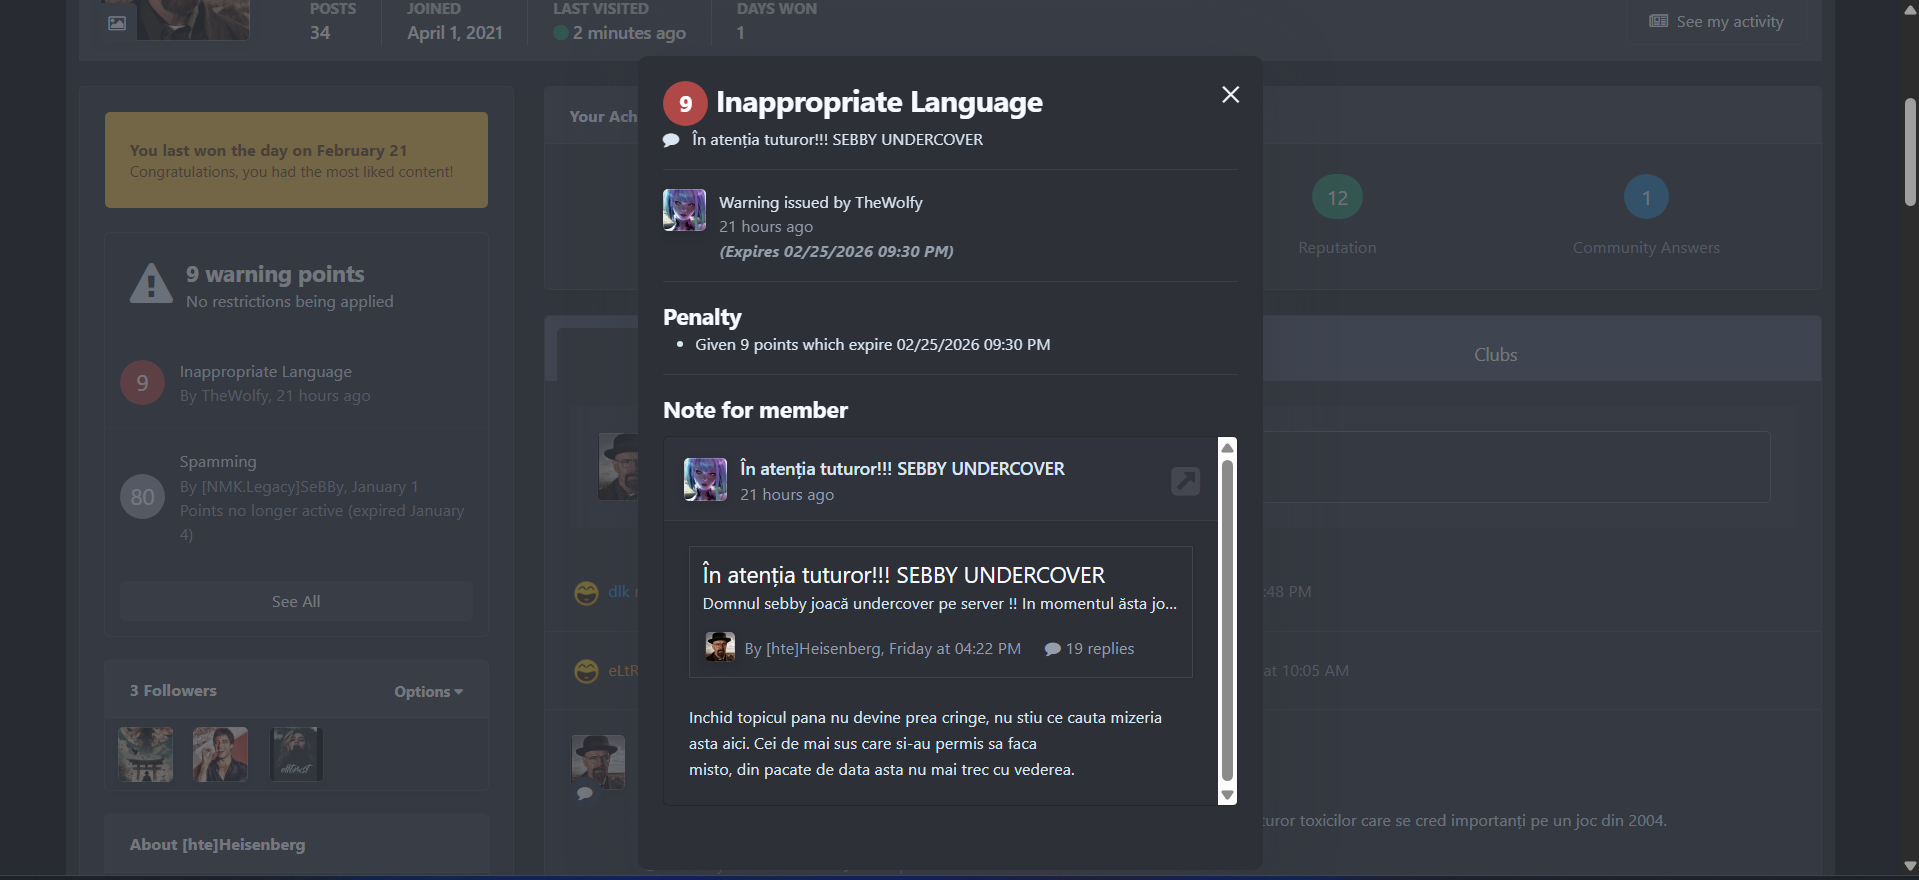The image size is (1919, 880).
Task: Click the replies bubble icon next to 19 replies
Action: coord(1052,649)
